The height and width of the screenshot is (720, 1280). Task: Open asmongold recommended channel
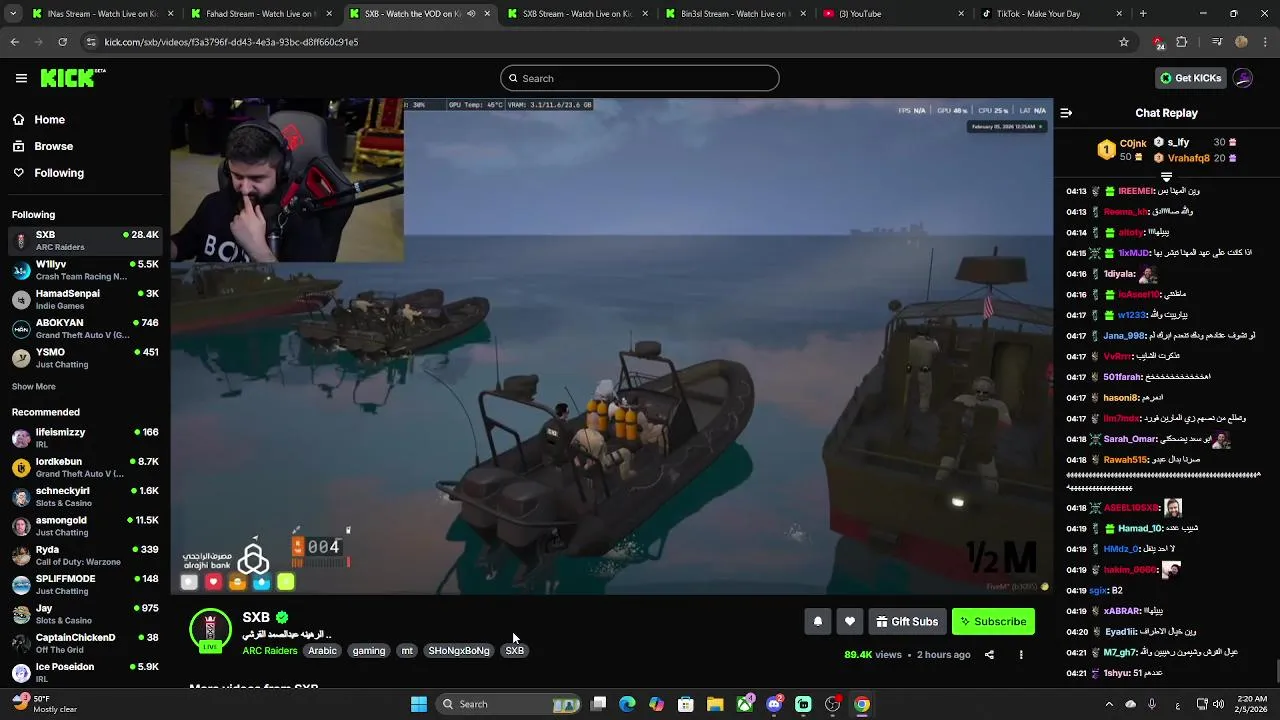[x=85, y=526]
